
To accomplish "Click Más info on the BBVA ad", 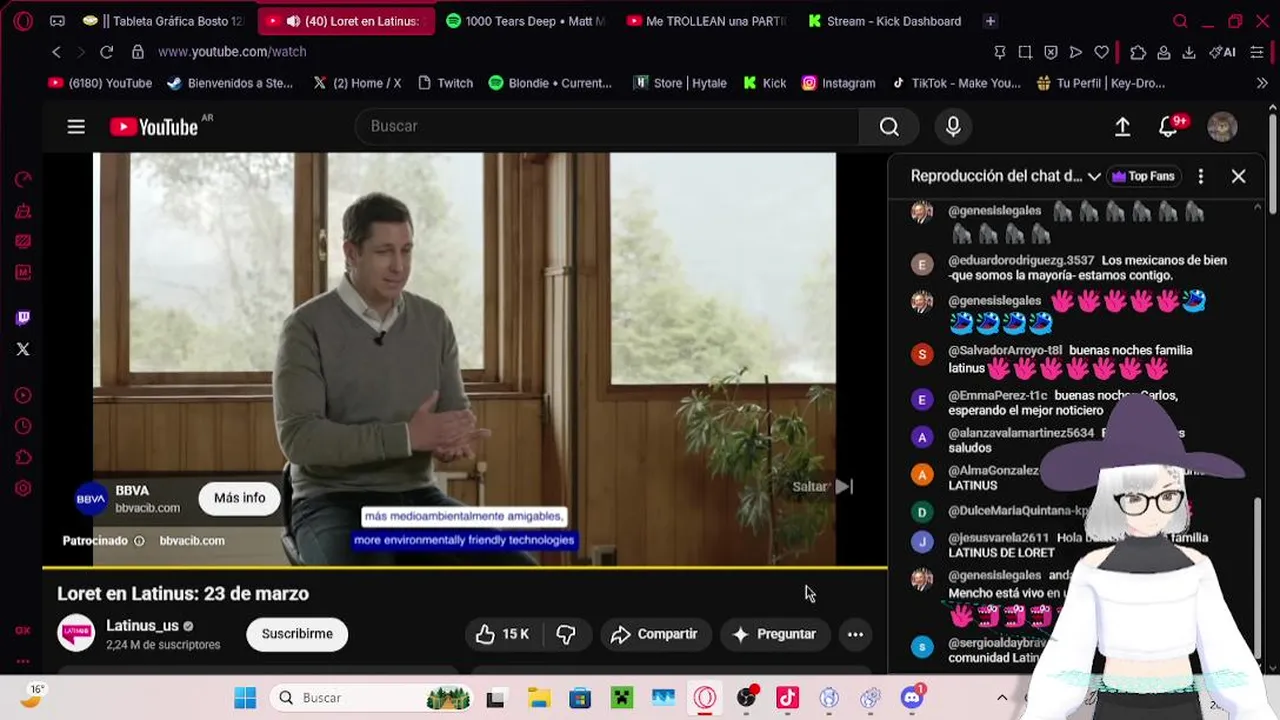I will coord(240,498).
